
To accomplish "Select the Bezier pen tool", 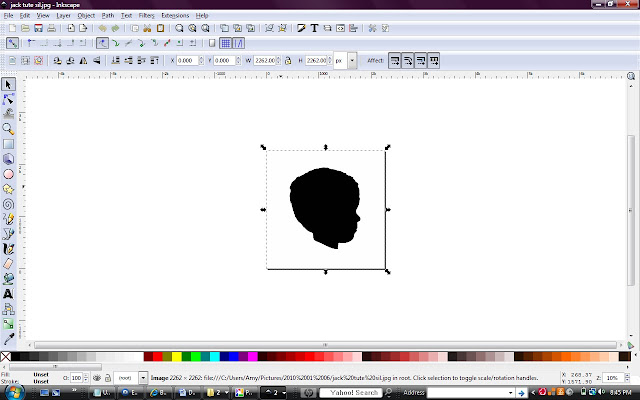I will tap(8, 234).
